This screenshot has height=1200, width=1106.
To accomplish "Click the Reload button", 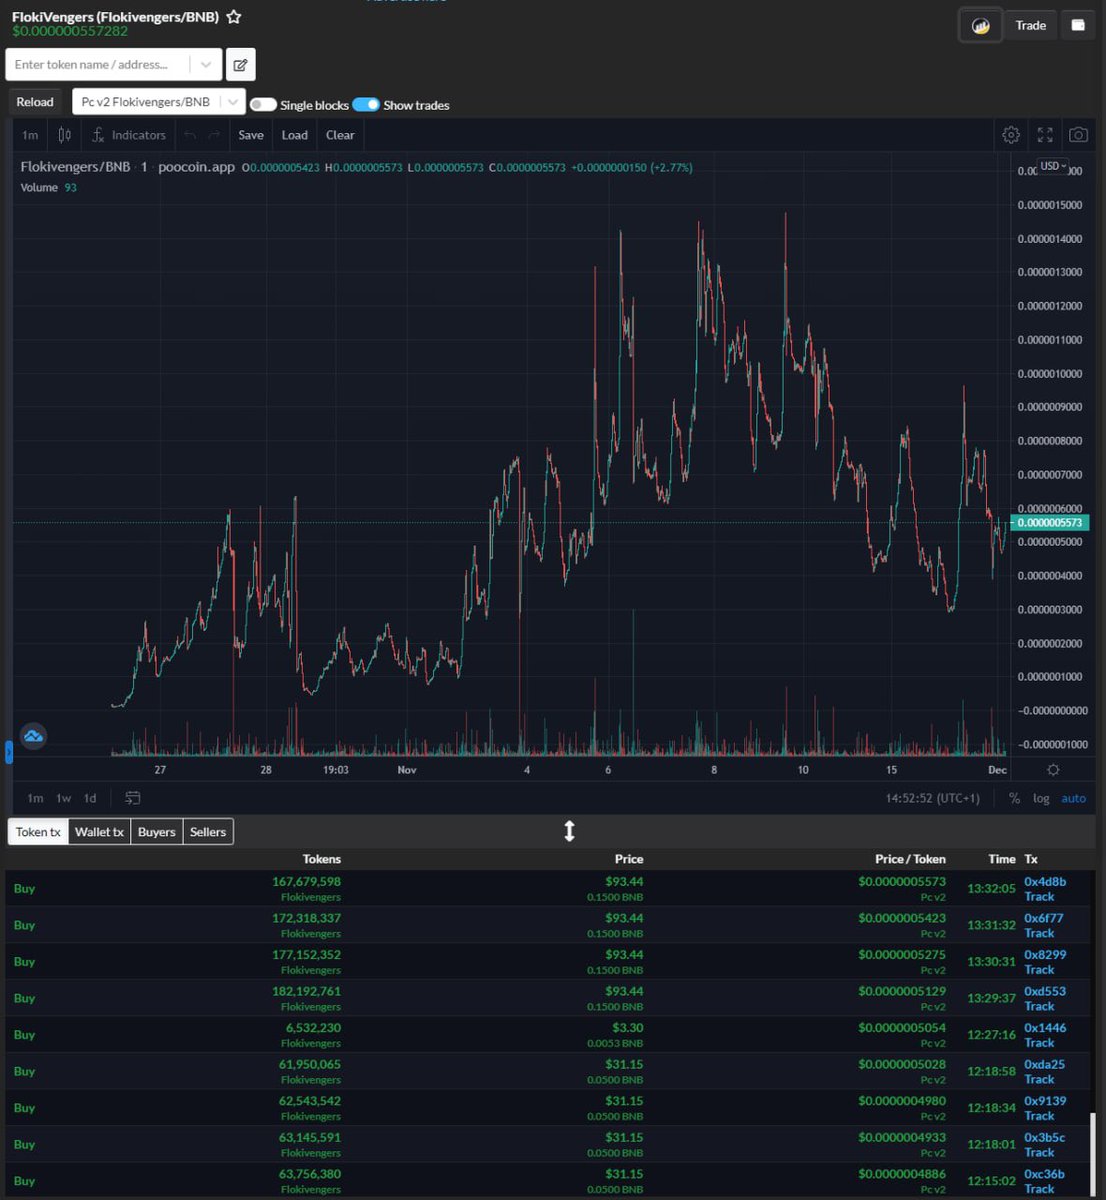I will pos(35,102).
